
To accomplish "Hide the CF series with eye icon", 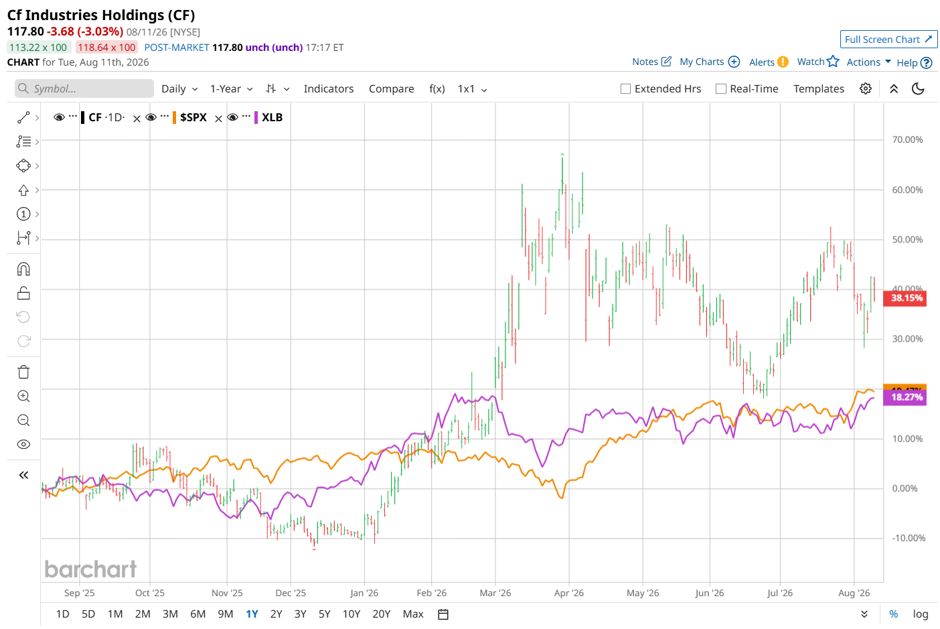I will pyautogui.click(x=59, y=117).
